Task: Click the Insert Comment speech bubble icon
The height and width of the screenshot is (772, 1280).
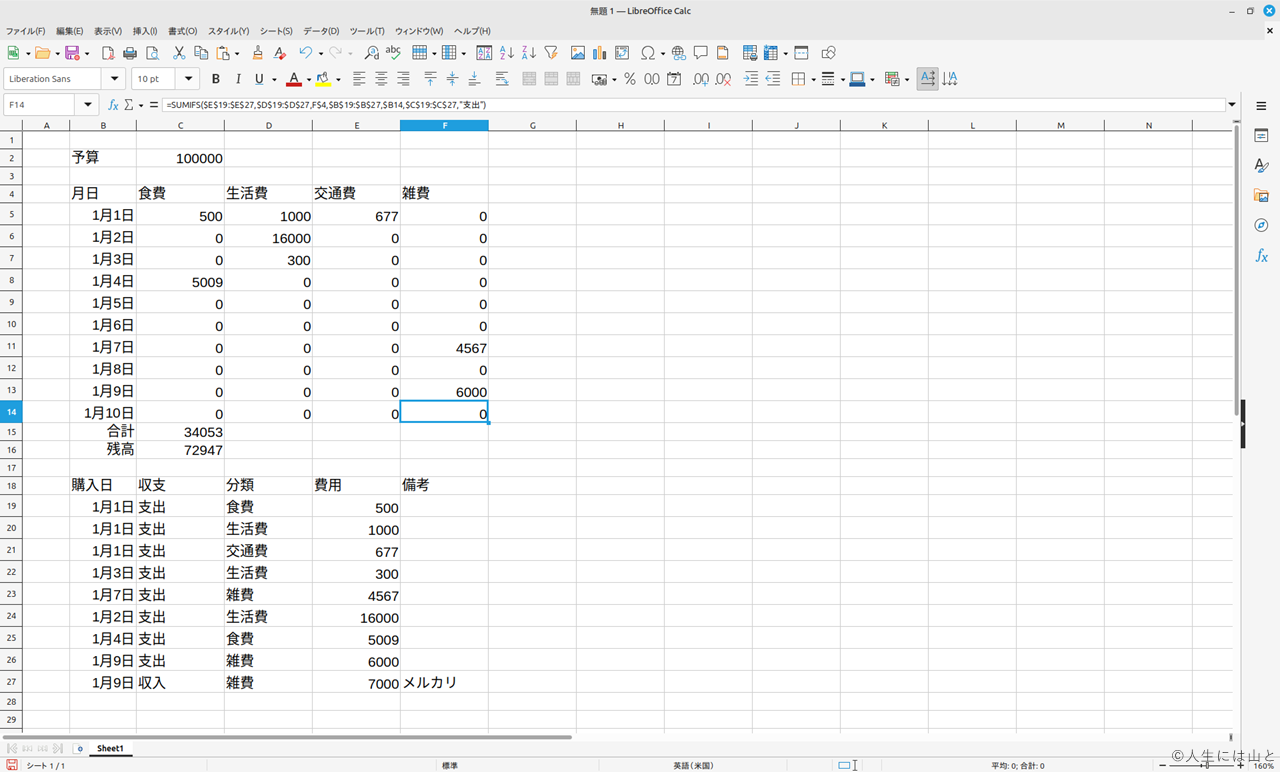Action: coord(701,53)
